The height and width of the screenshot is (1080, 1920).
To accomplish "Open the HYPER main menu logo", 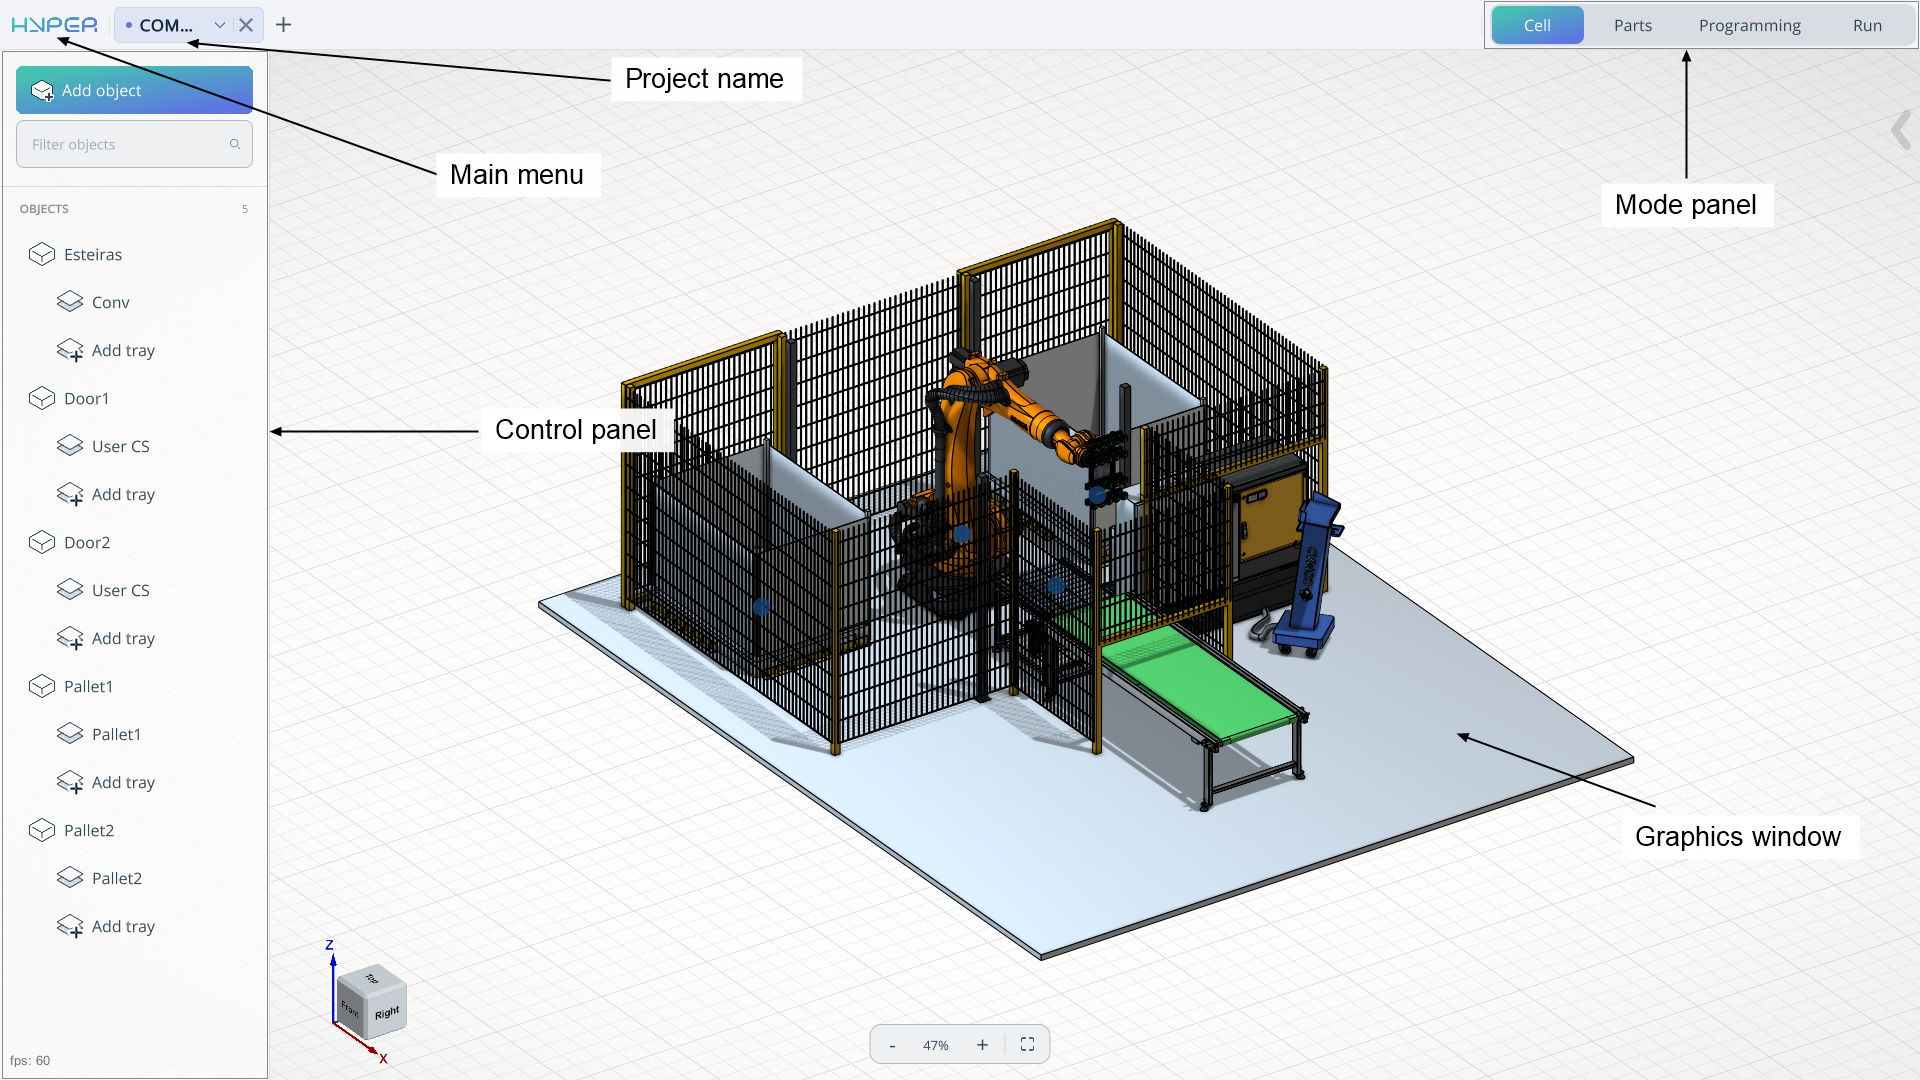I will pyautogui.click(x=54, y=25).
